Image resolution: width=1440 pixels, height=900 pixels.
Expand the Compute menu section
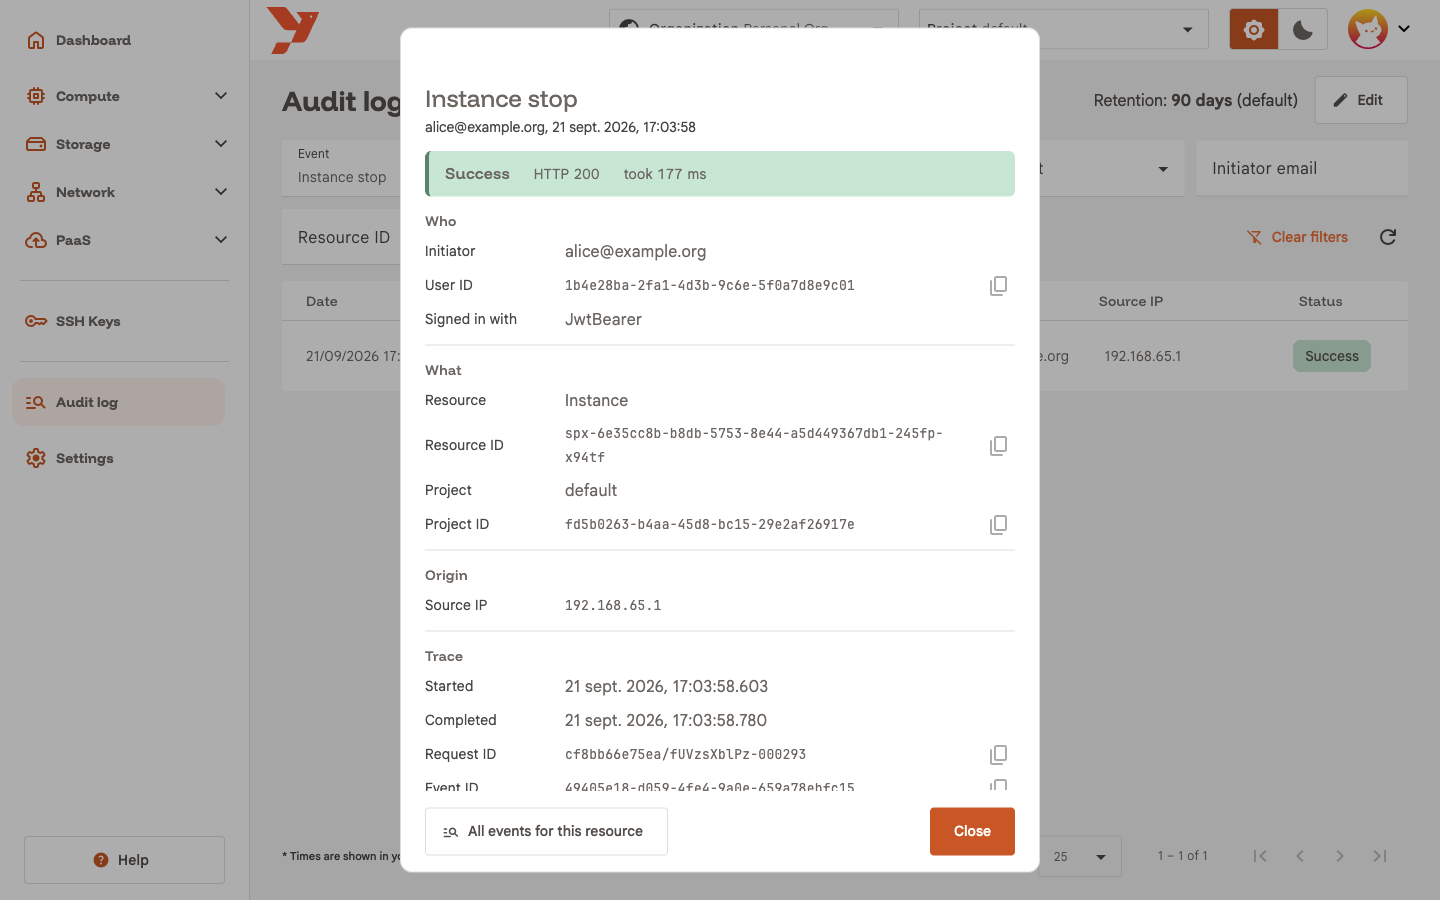coord(221,96)
